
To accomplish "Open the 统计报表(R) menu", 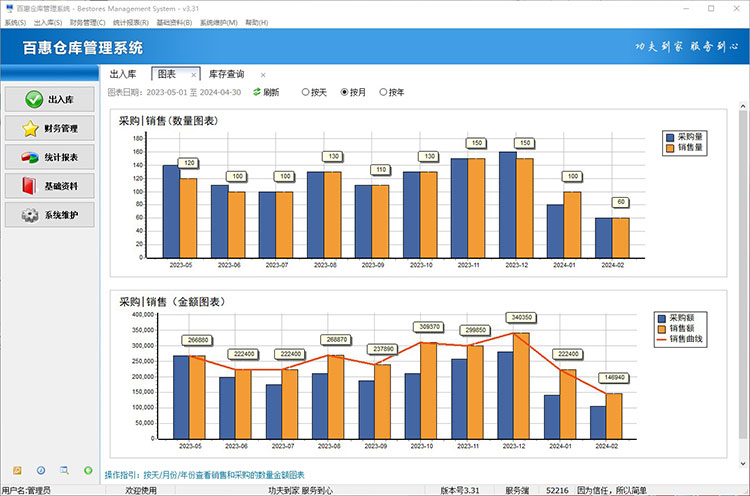I will point(131,22).
